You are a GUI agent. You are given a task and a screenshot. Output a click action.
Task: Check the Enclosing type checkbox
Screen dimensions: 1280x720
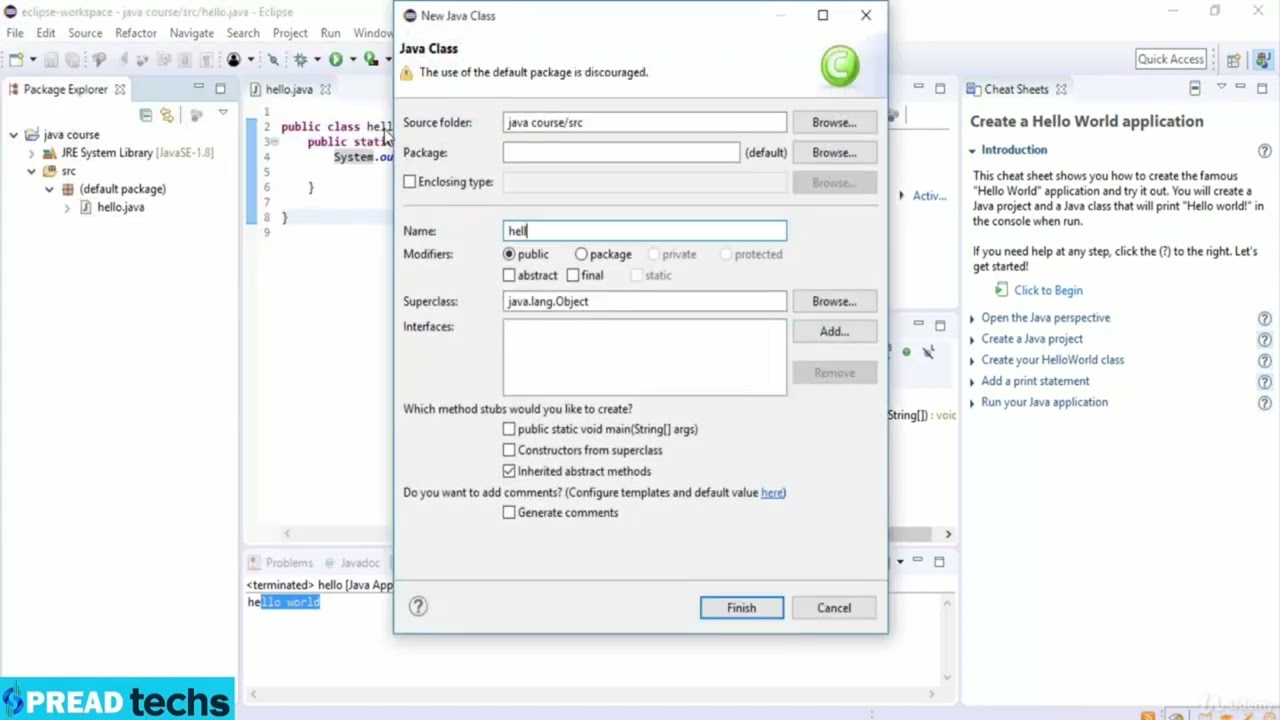pos(409,182)
